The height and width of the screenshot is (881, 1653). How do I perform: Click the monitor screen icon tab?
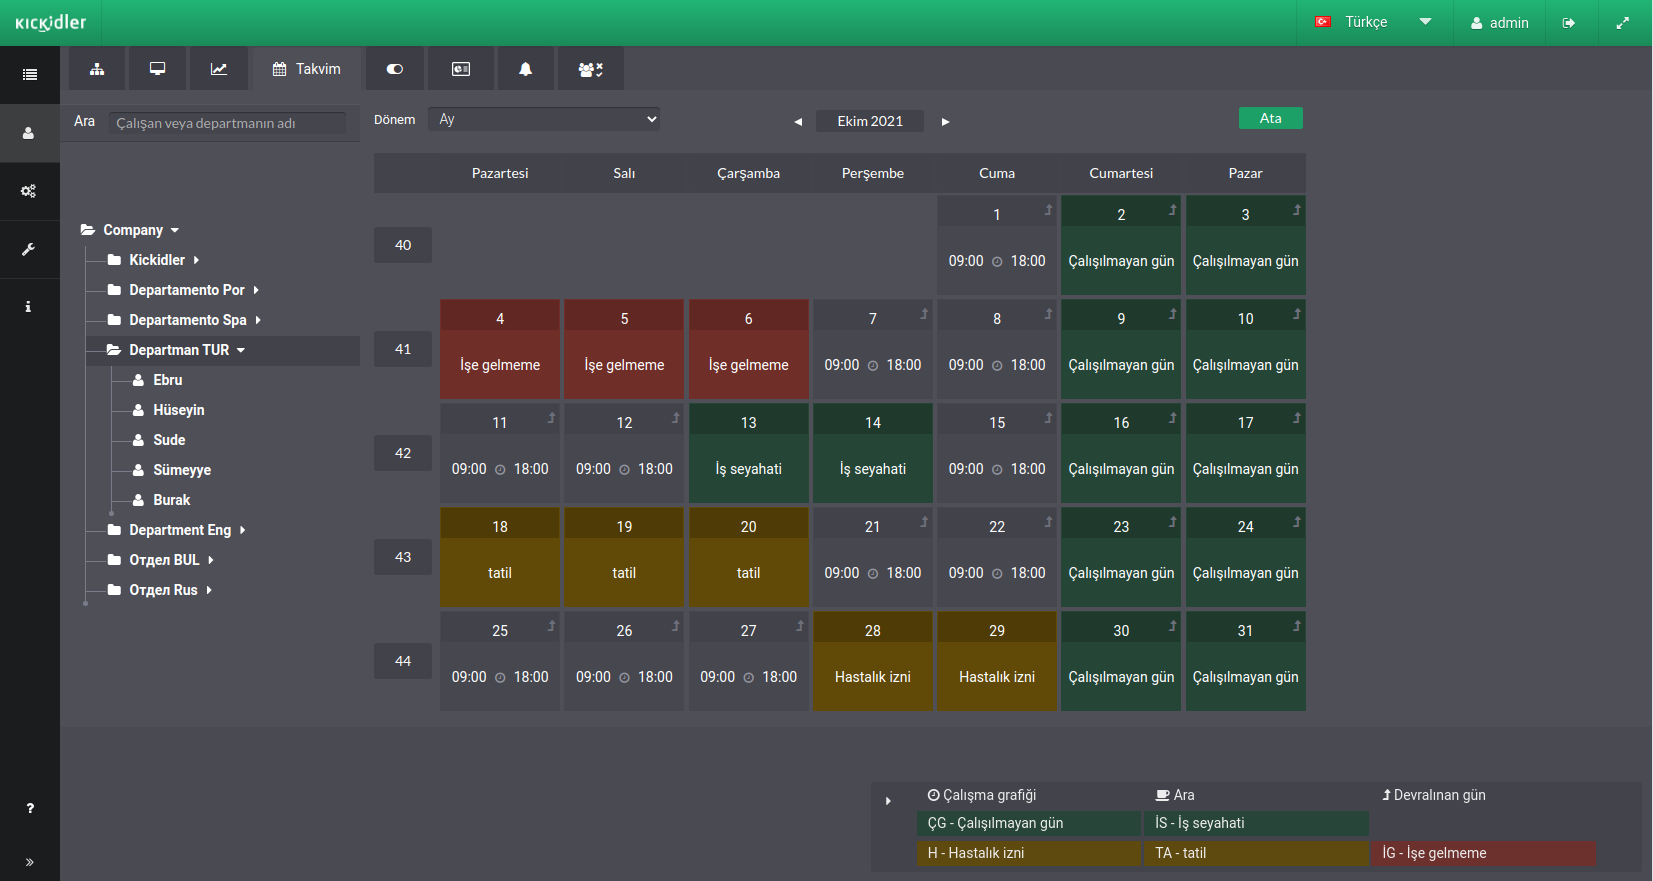point(158,69)
